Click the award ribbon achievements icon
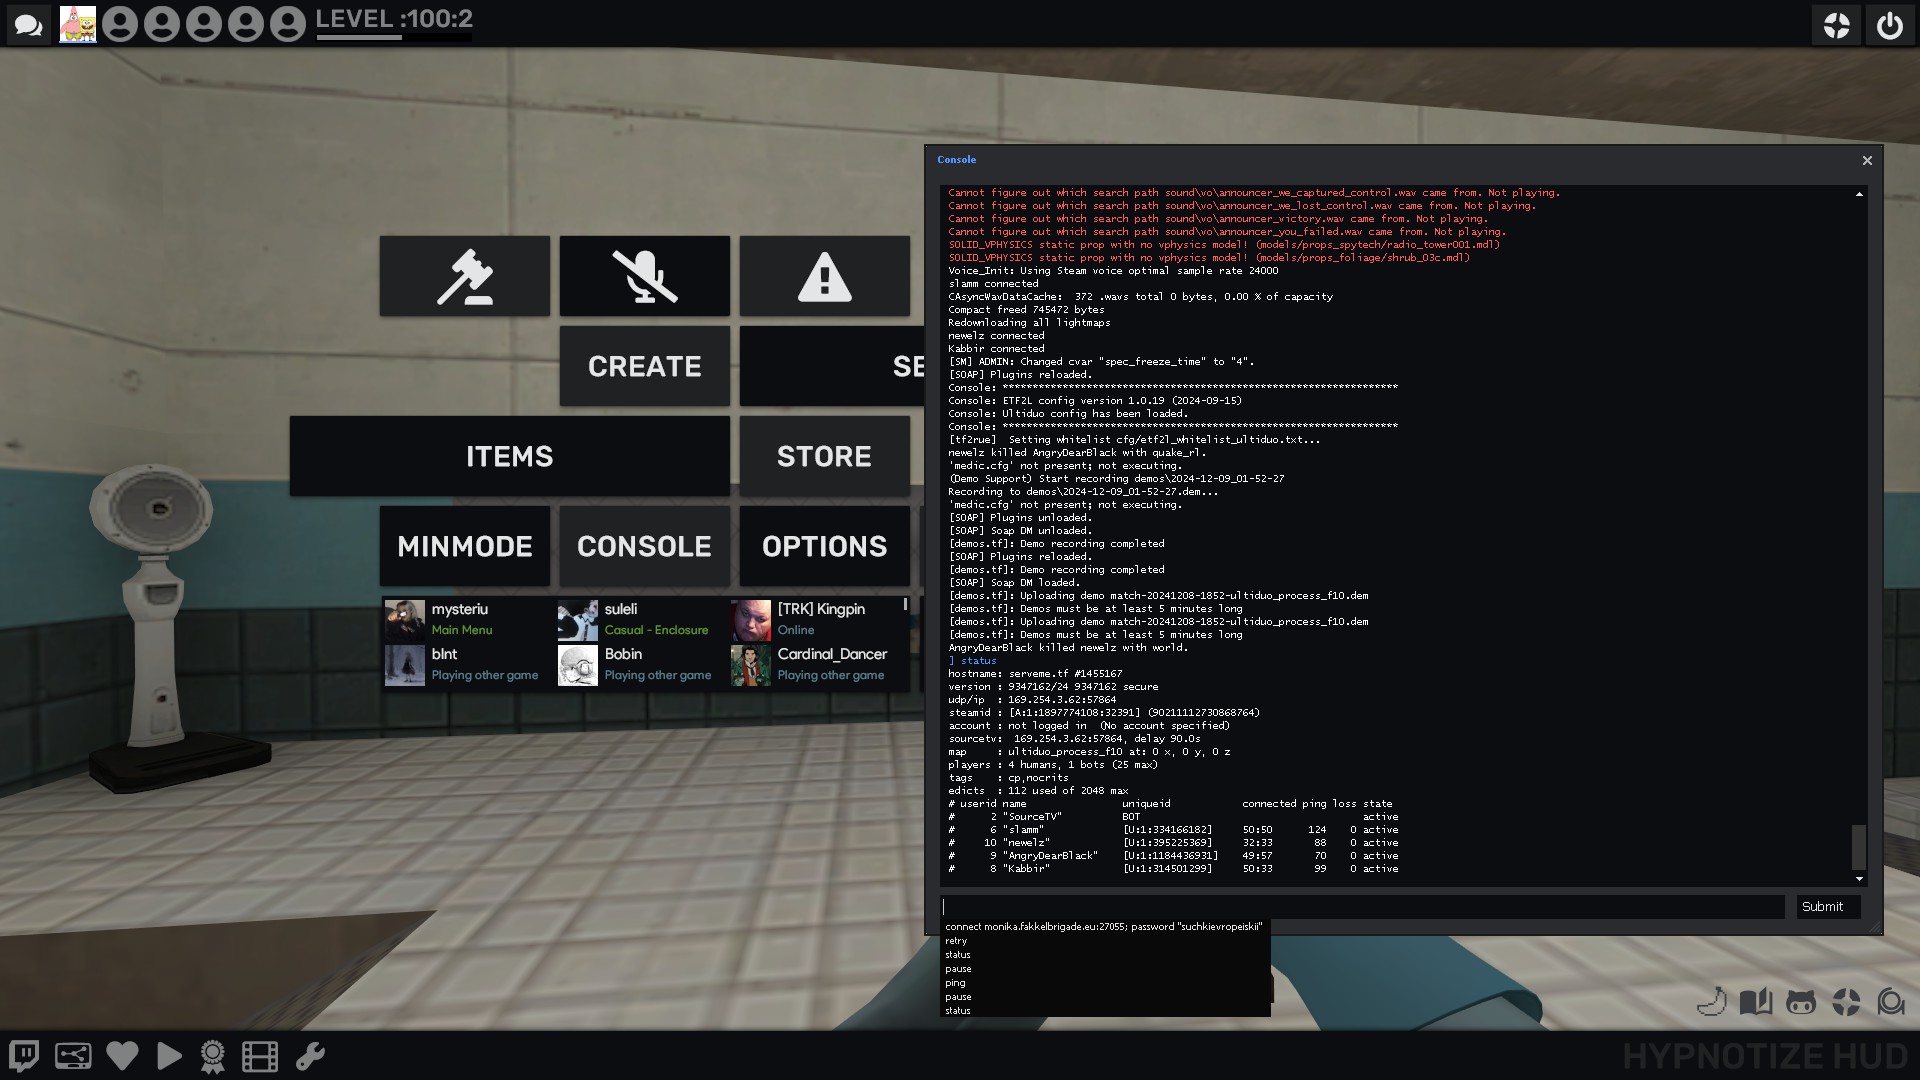The width and height of the screenshot is (1920, 1080). pos(212,1056)
